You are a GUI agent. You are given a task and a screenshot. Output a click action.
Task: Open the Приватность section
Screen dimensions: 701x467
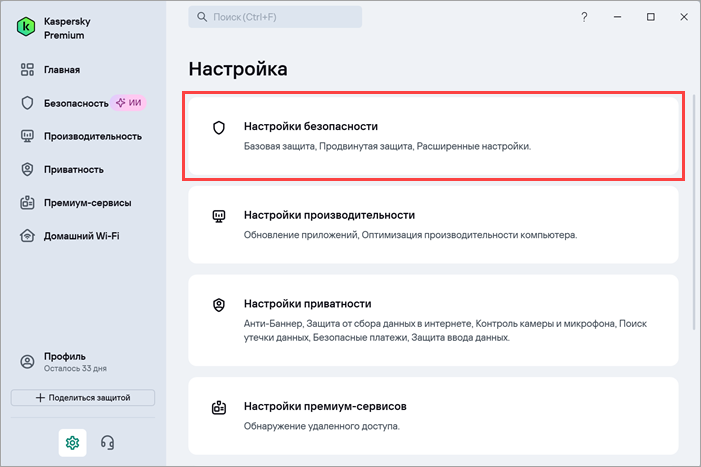coord(74,169)
